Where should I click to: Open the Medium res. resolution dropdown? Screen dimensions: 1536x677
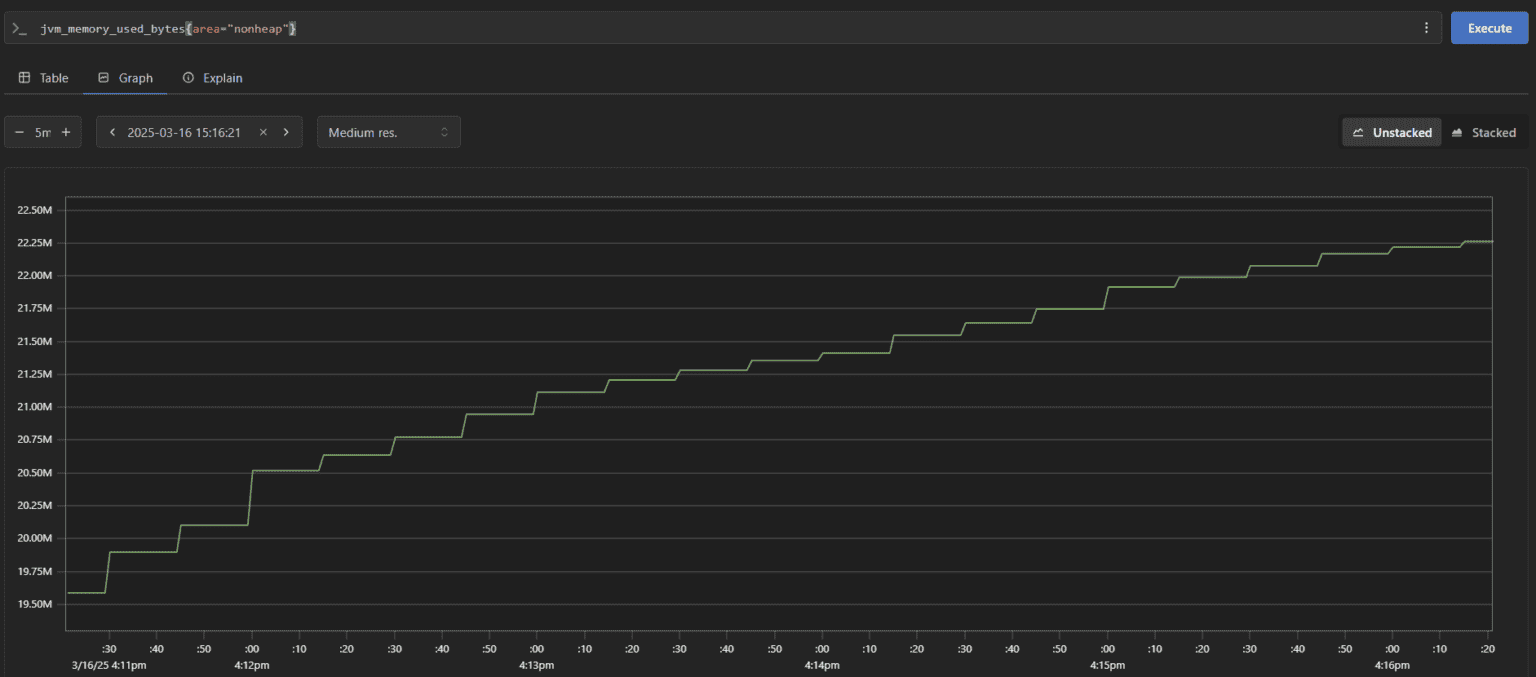(388, 132)
